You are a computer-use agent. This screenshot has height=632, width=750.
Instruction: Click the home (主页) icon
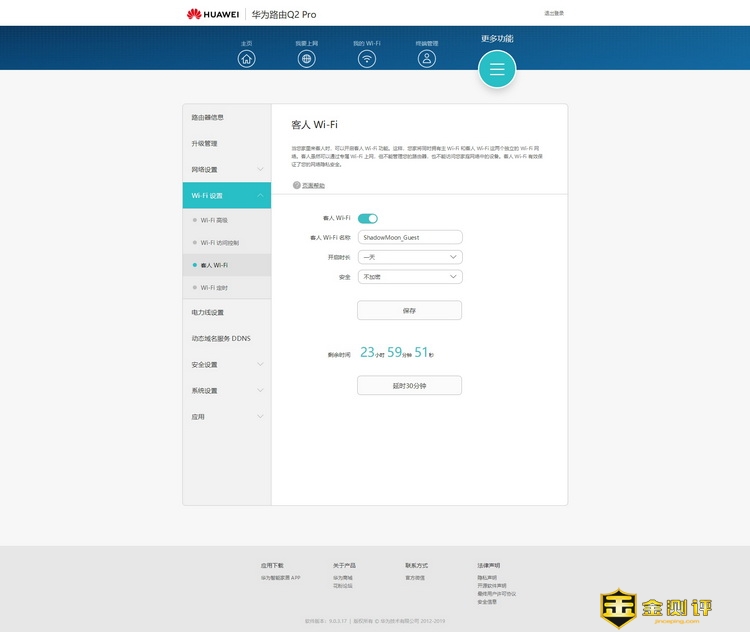247,58
